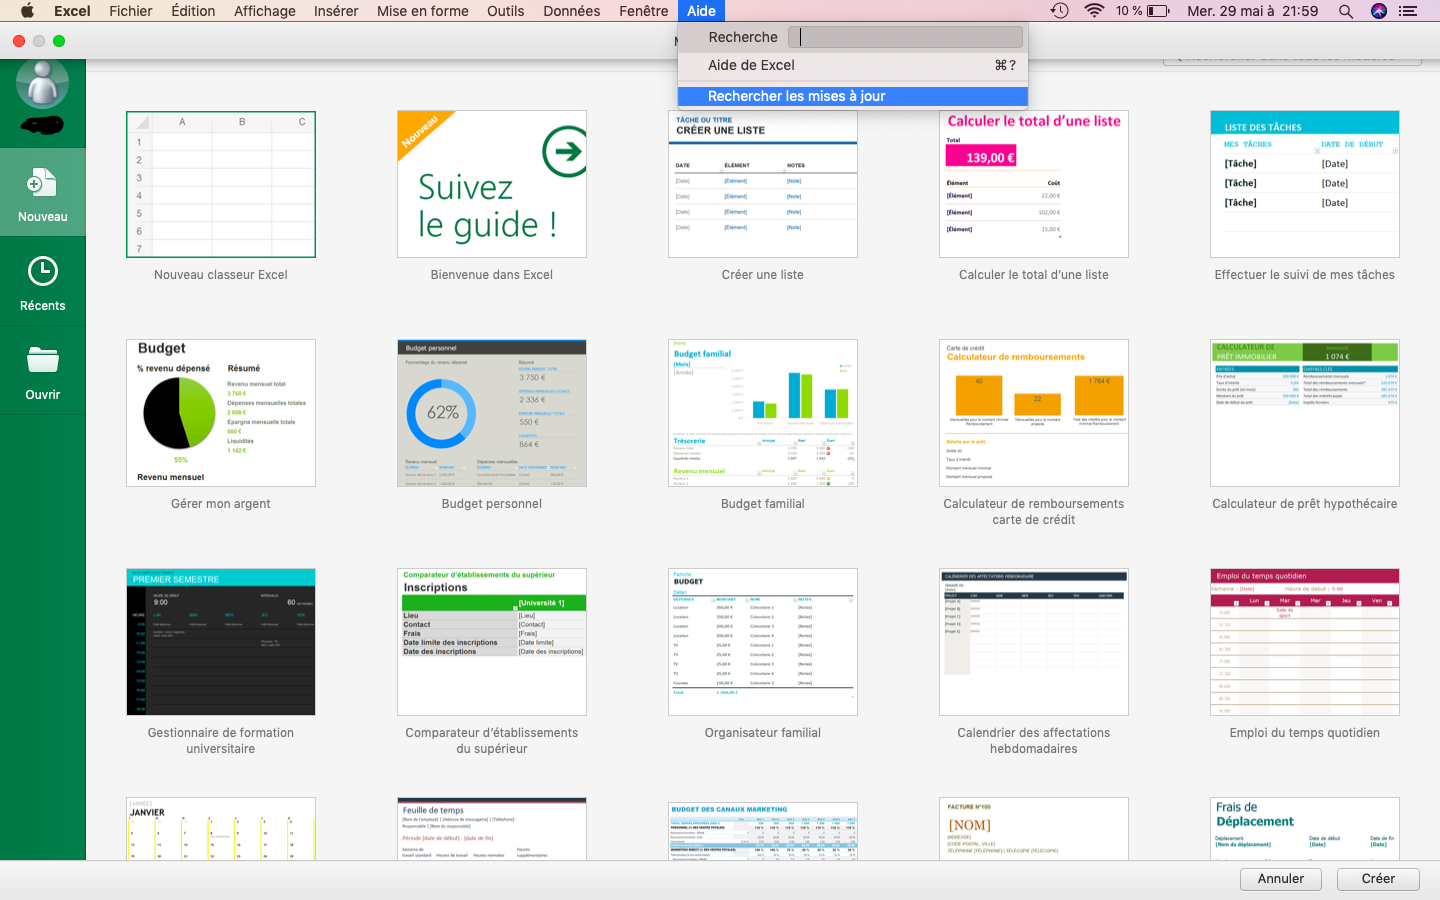The image size is (1440, 900).
Task: Click the Organisateur familial caption
Action: tap(763, 733)
